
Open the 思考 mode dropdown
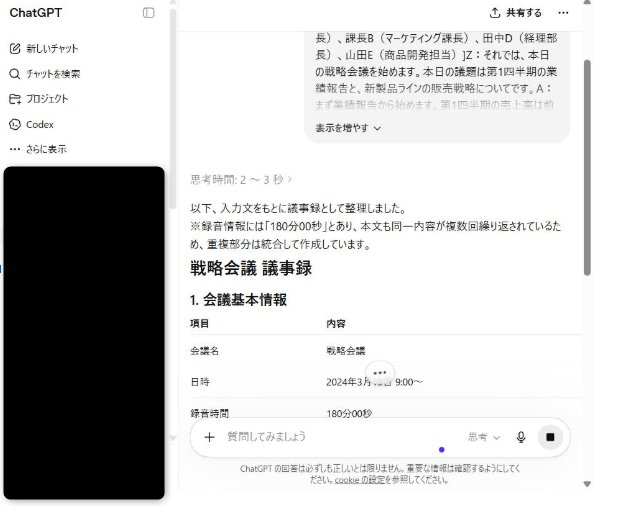(484, 437)
